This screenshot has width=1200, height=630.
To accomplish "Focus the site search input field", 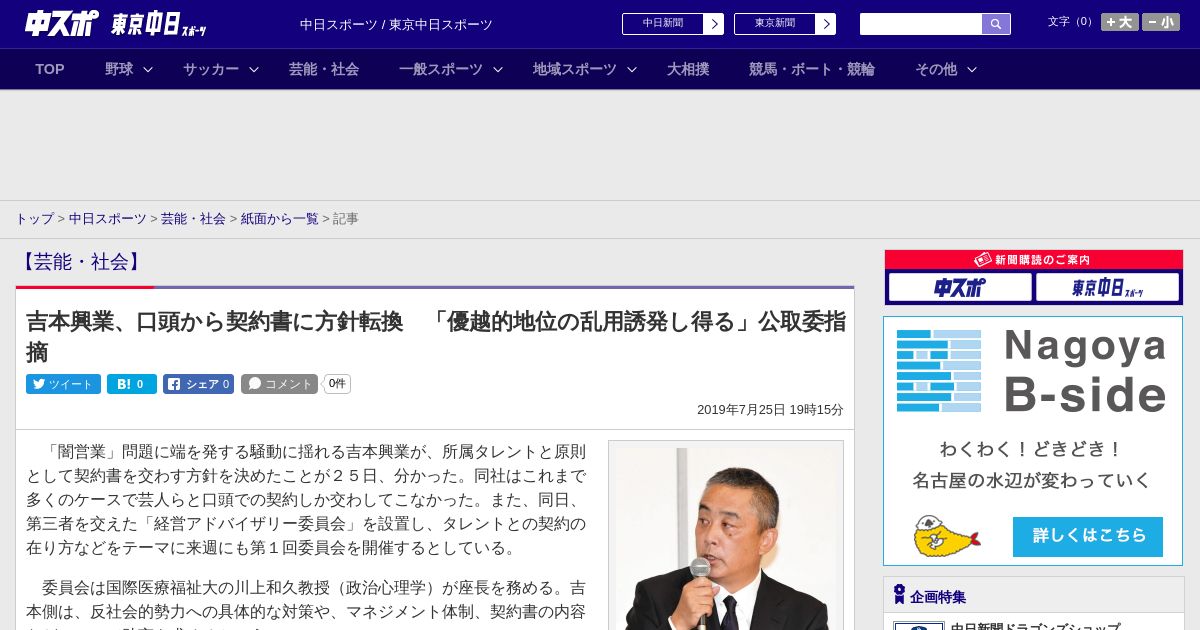I will click(x=921, y=24).
